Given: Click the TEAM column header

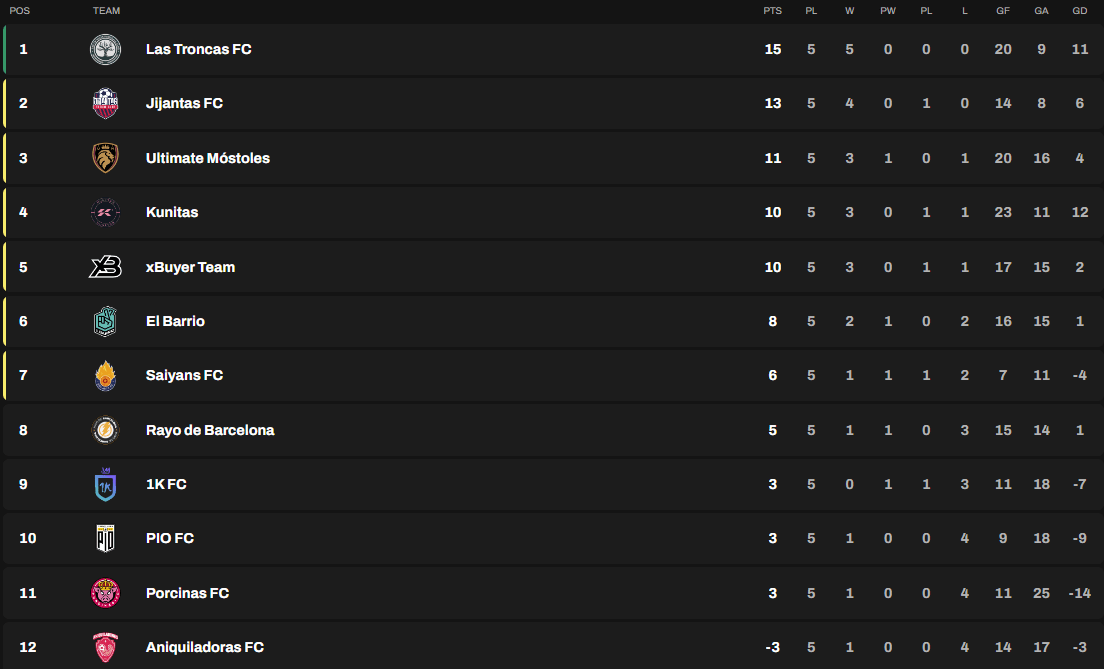Looking at the screenshot, I should coord(106,11).
